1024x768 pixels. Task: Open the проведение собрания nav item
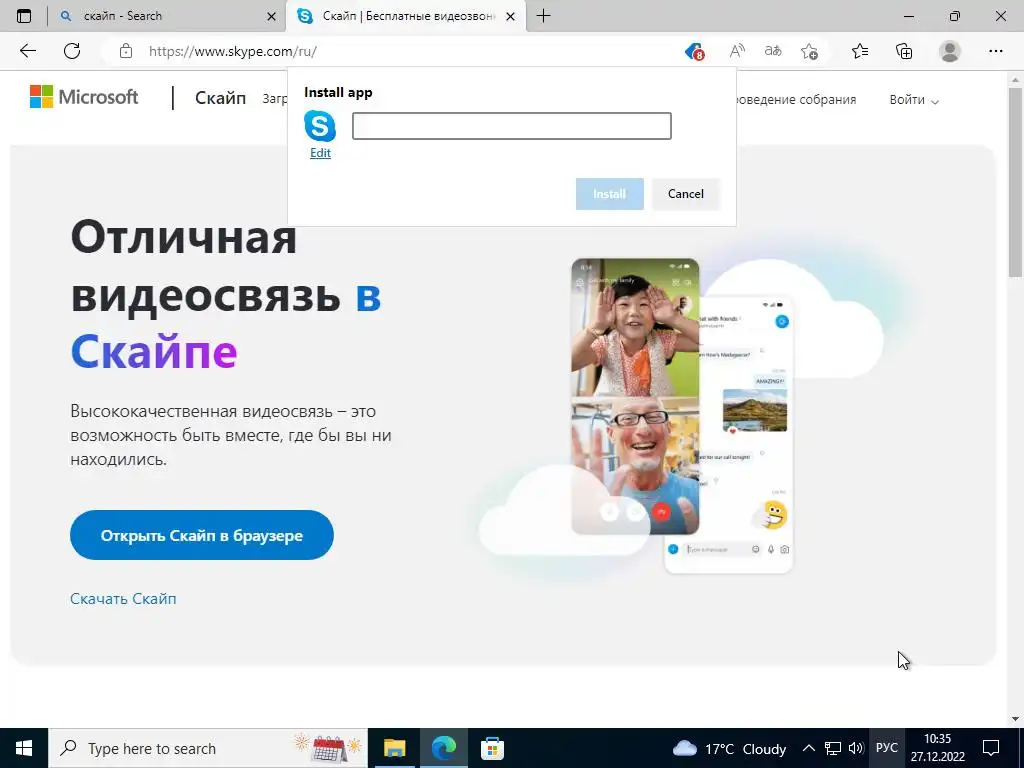tap(796, 100)
